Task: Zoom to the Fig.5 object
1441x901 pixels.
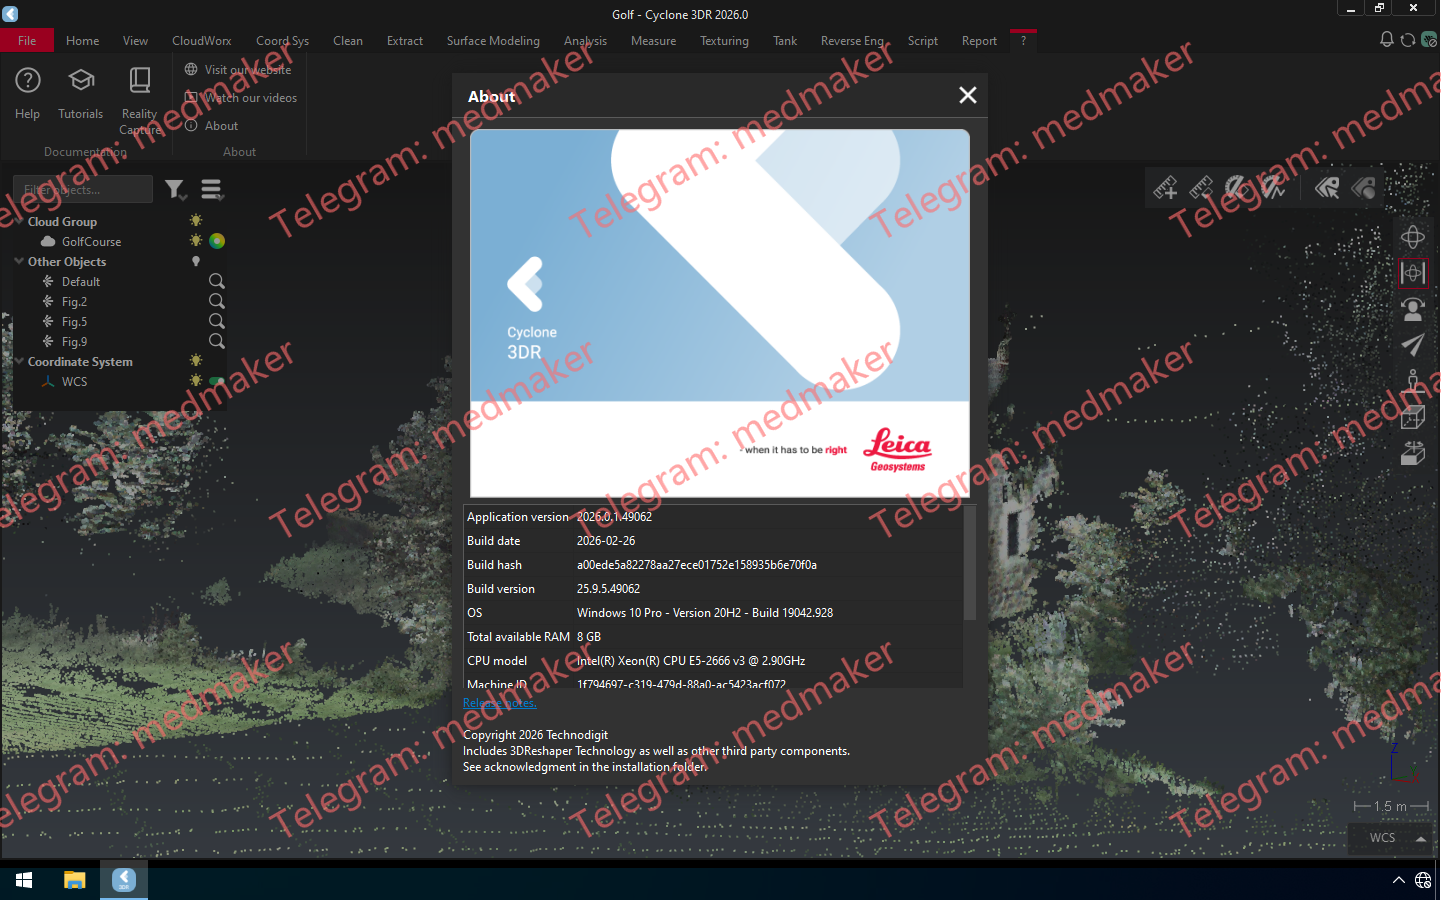Action: coord(217,321)
